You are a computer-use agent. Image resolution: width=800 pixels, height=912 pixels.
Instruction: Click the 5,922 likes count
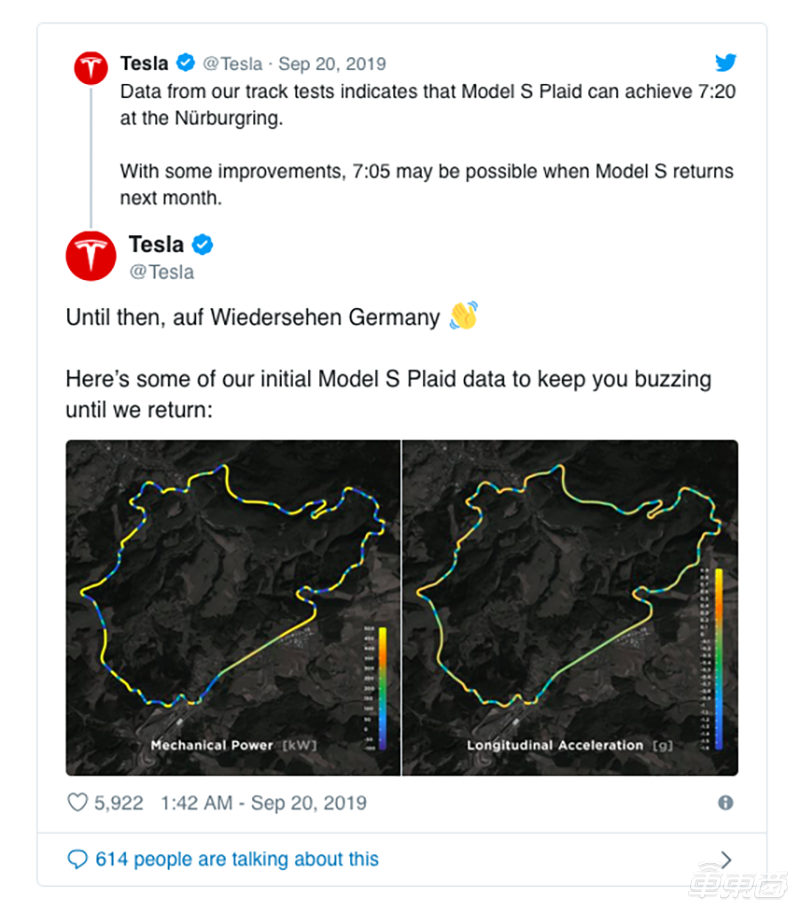coord(119,803)
